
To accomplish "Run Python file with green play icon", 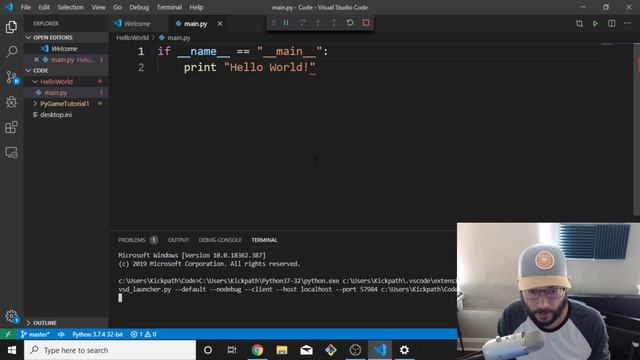I will tap(596, 24).
